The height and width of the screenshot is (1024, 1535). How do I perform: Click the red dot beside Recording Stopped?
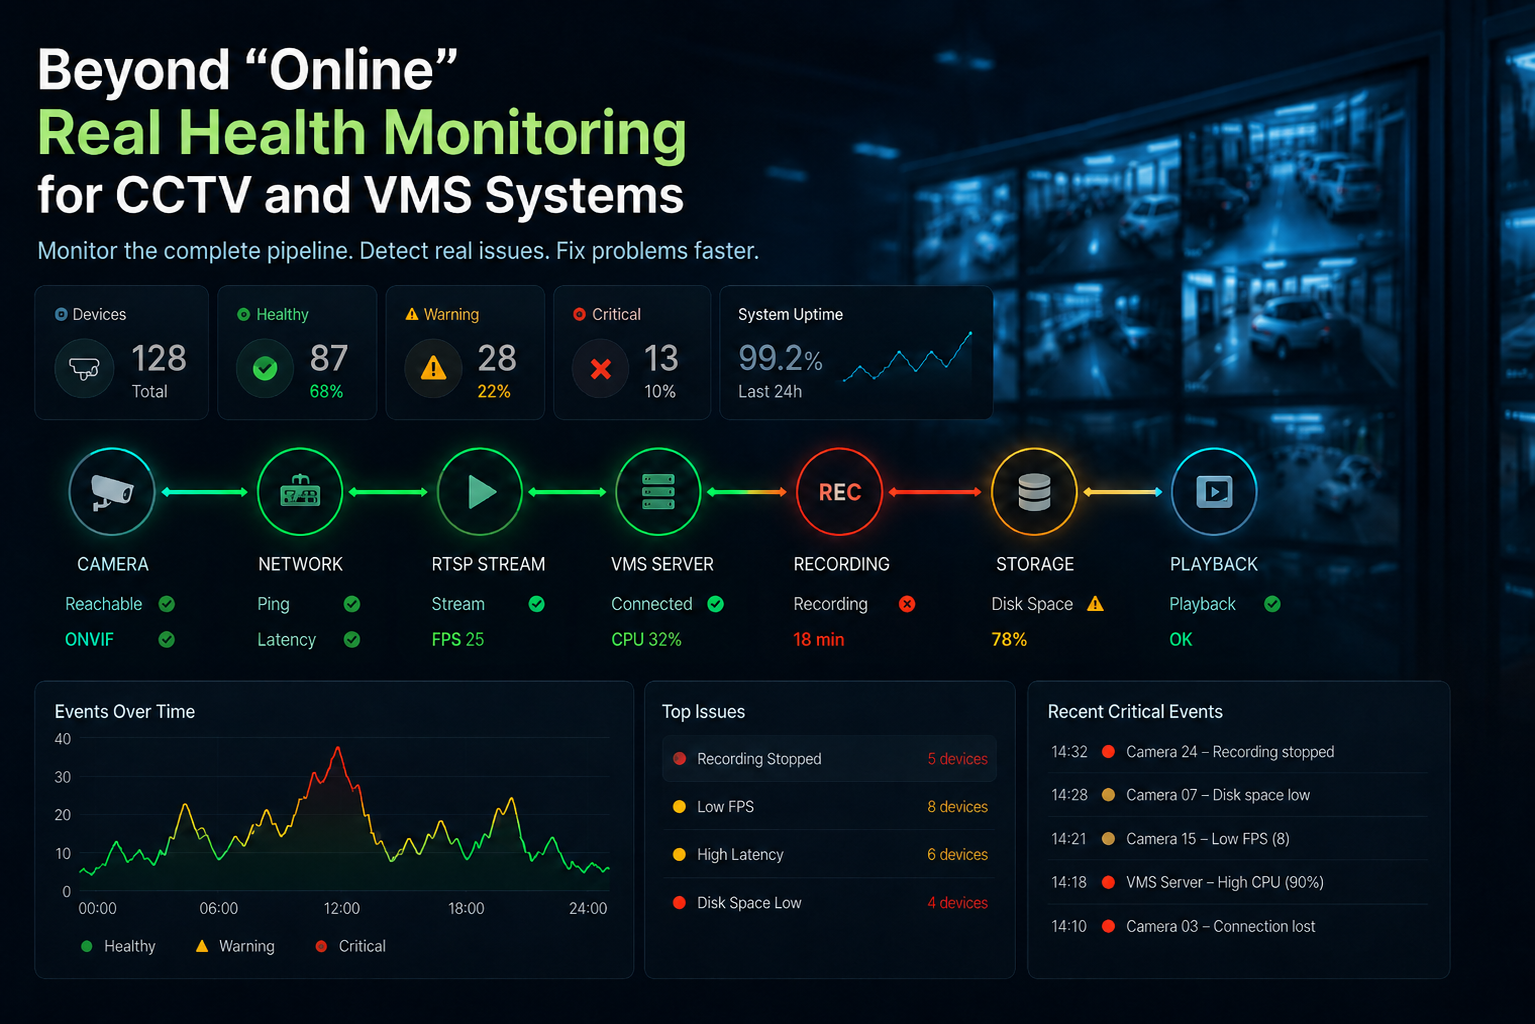point(679,759)
